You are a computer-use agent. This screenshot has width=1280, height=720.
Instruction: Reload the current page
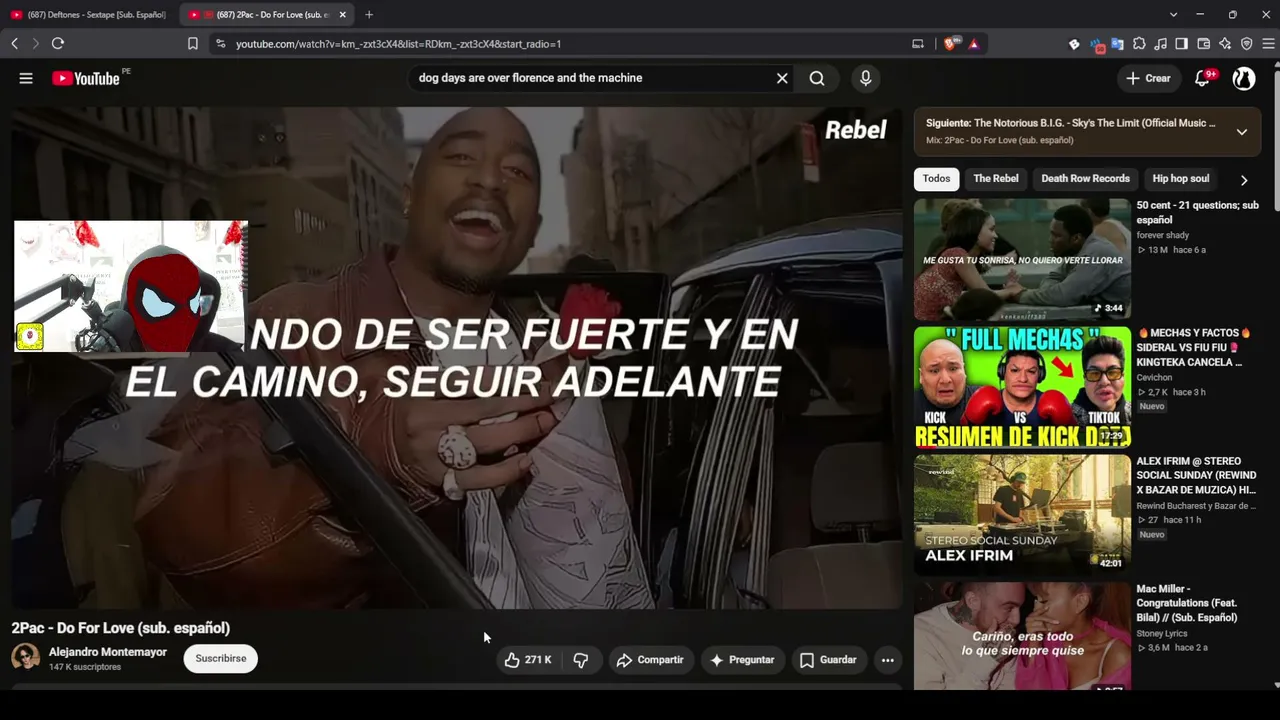(x=58, y=43)
